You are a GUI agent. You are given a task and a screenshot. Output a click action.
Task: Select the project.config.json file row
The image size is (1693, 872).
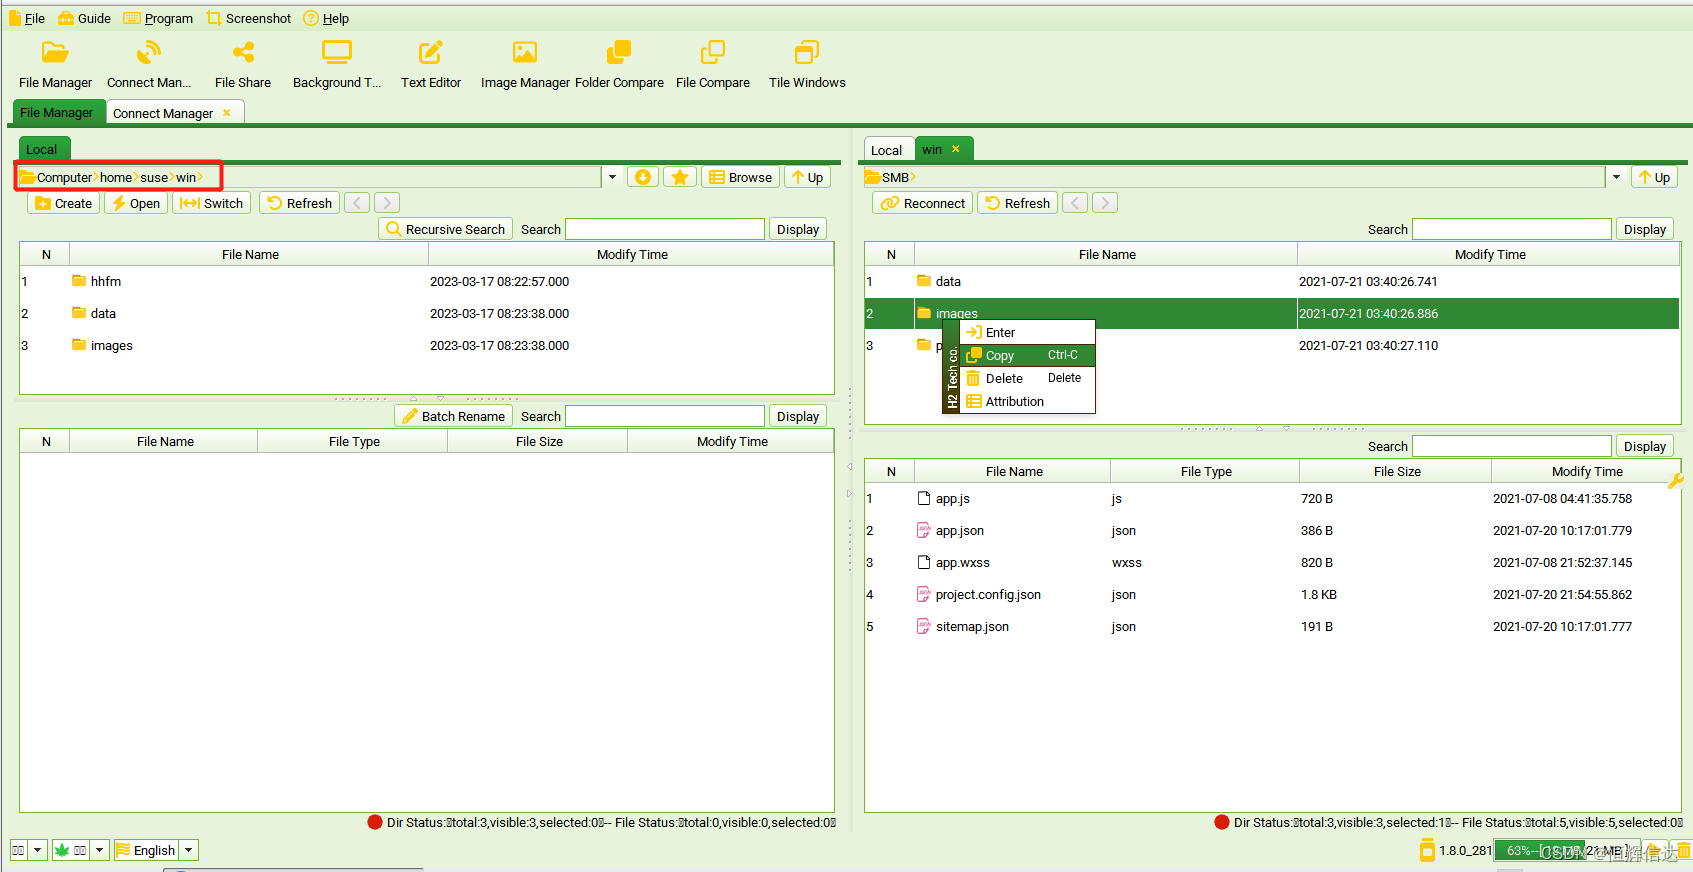pos(1272,594)
